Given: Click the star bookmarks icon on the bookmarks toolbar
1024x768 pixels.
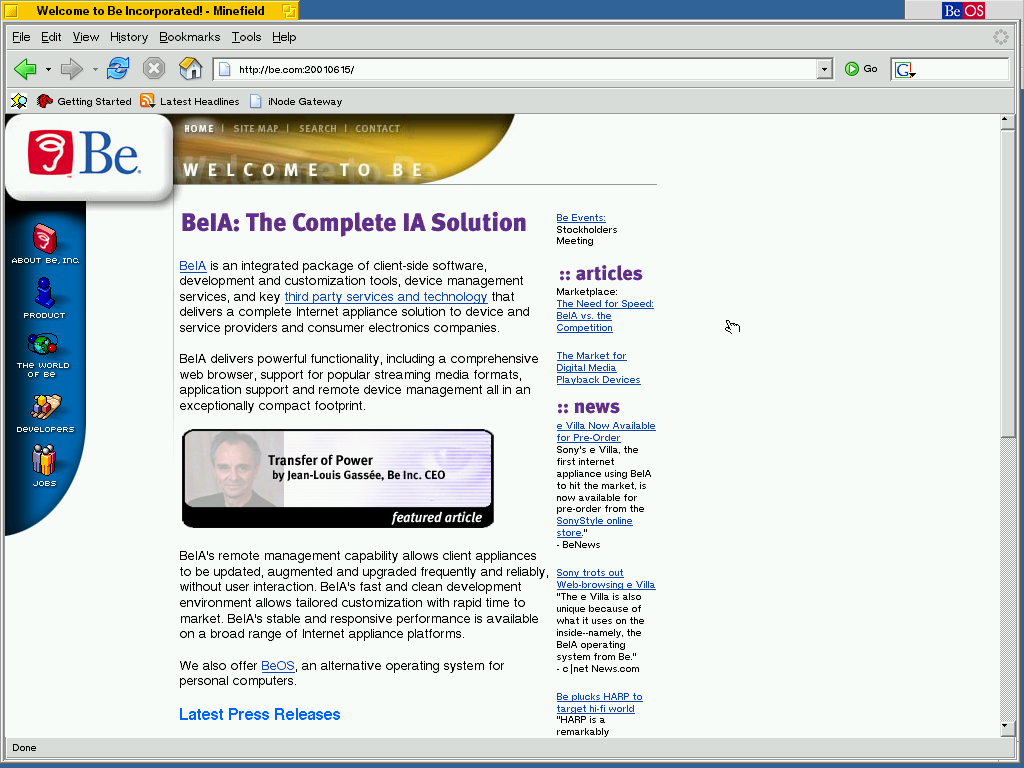Looking at the screenshot, I should point(19,101).
